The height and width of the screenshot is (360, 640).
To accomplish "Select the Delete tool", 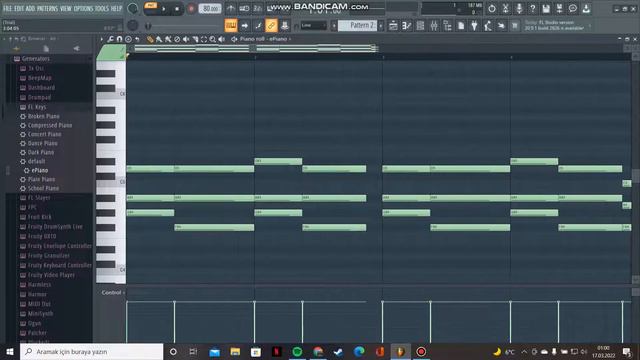I will tap(177, 39).
